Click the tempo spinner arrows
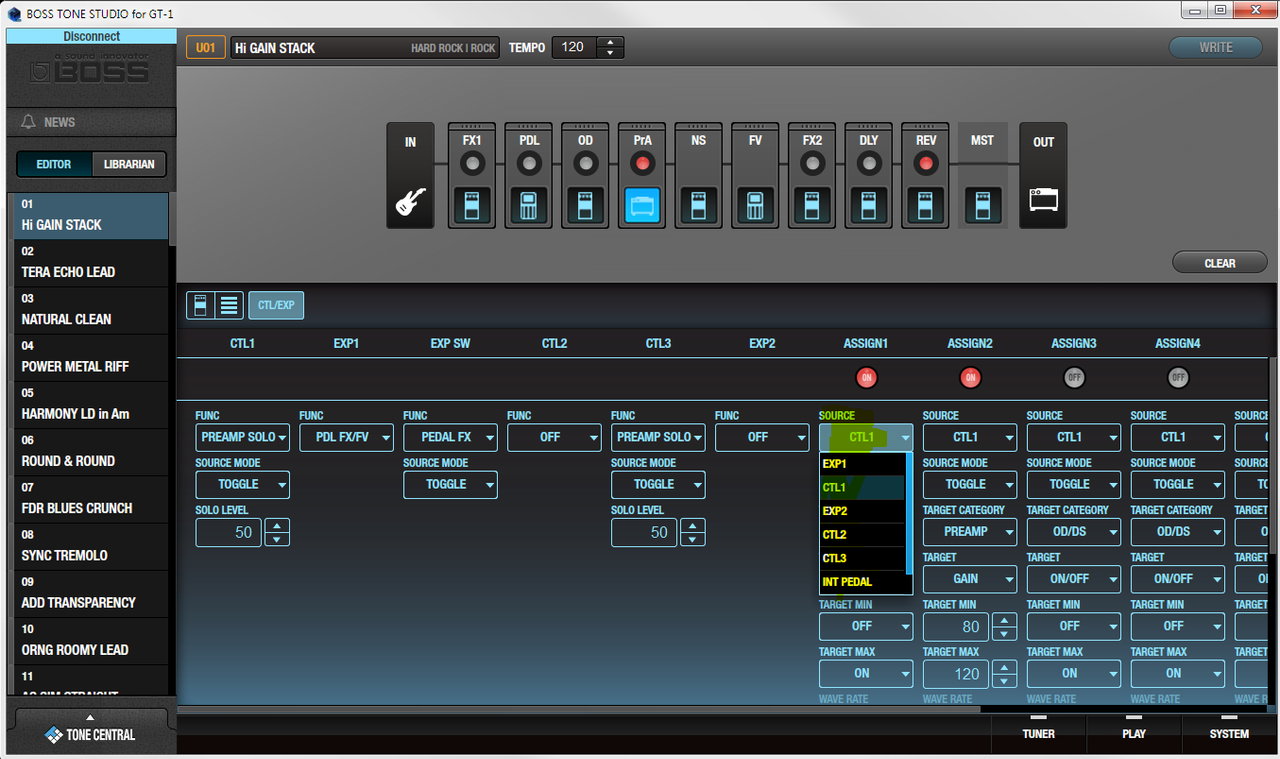 tap(610, 47)
